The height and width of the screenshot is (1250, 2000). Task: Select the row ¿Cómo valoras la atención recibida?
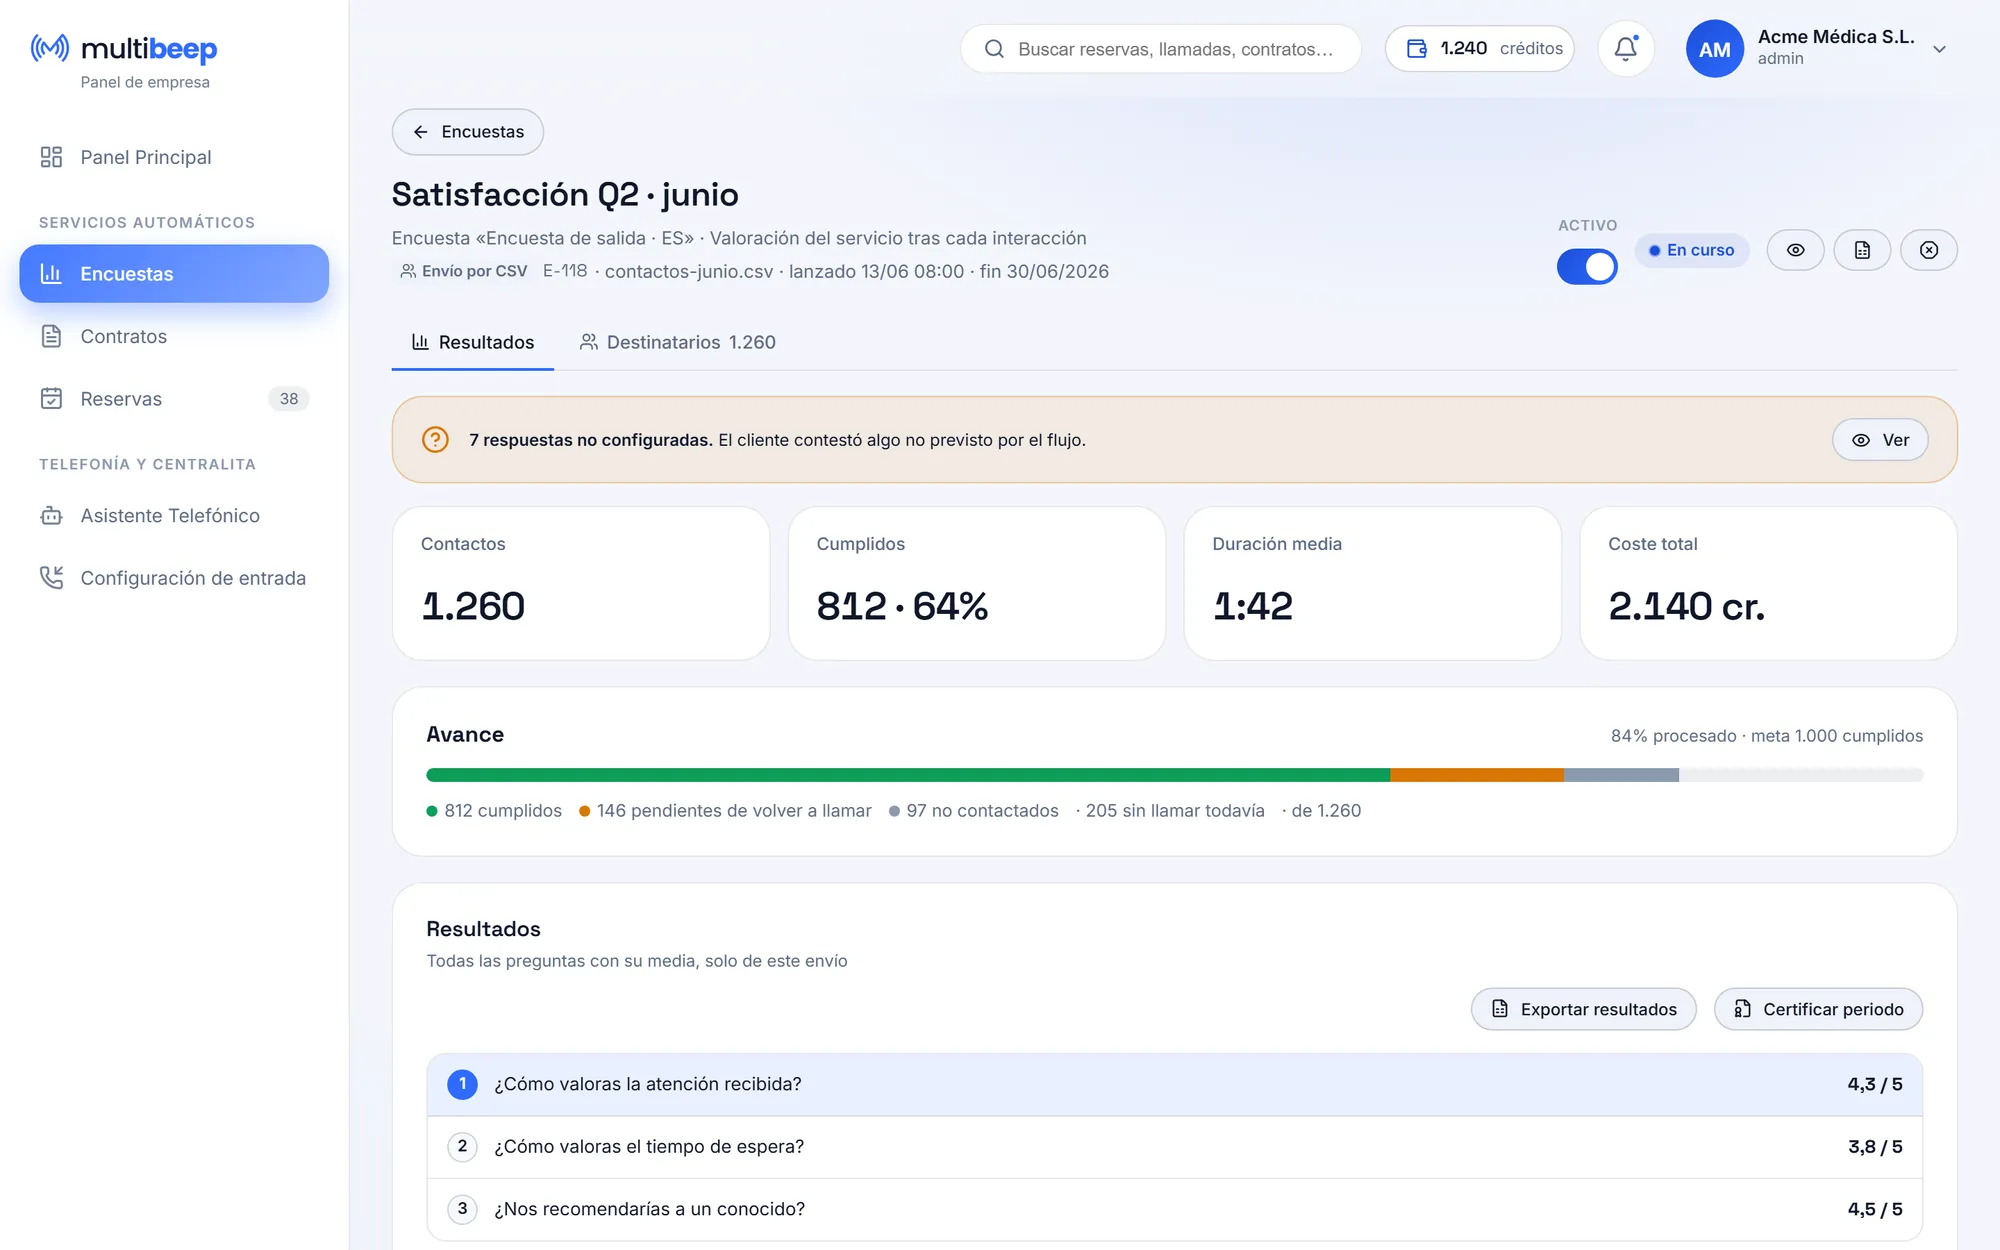click(x=1175, y=1084)
